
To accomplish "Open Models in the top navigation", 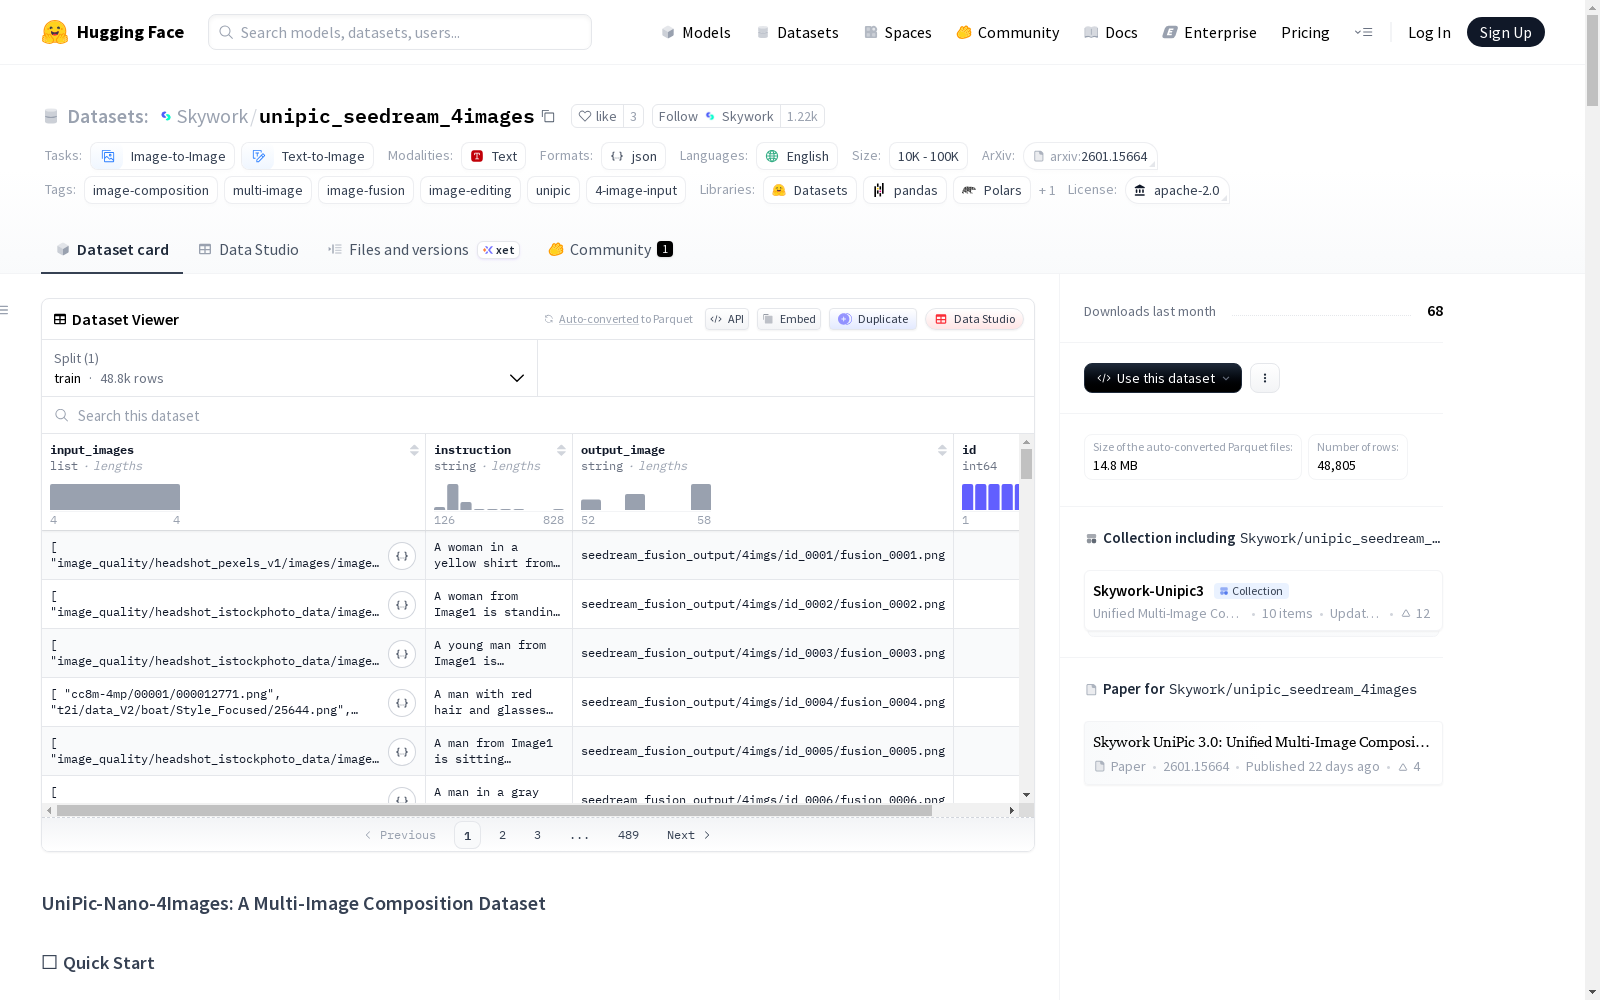I will click(696, 32).
